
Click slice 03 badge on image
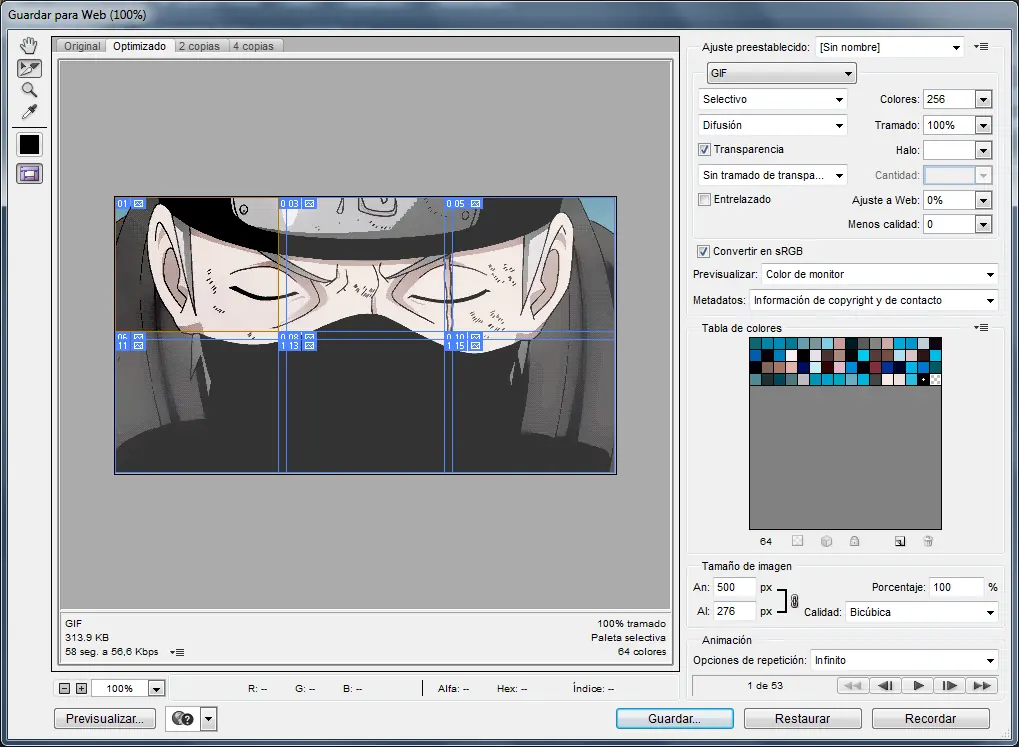298,203
